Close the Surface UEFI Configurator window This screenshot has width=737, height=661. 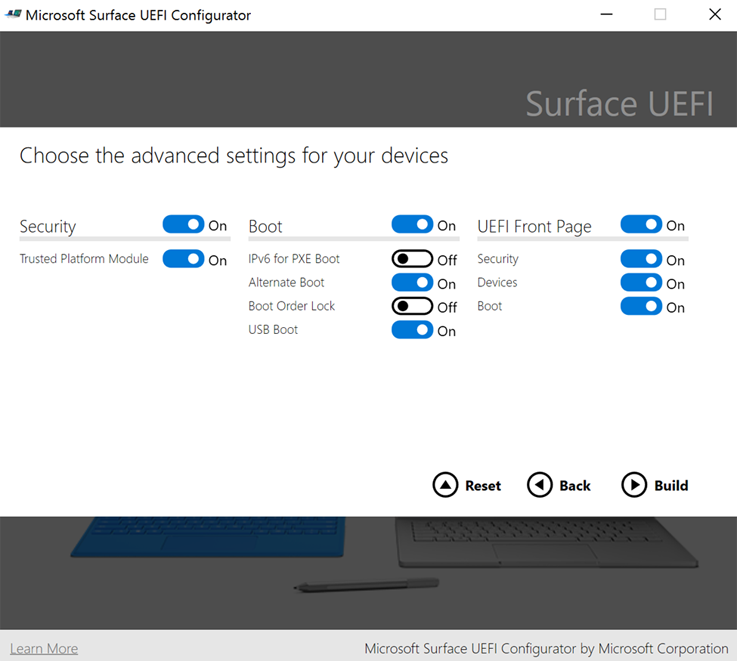pos(714,15)
